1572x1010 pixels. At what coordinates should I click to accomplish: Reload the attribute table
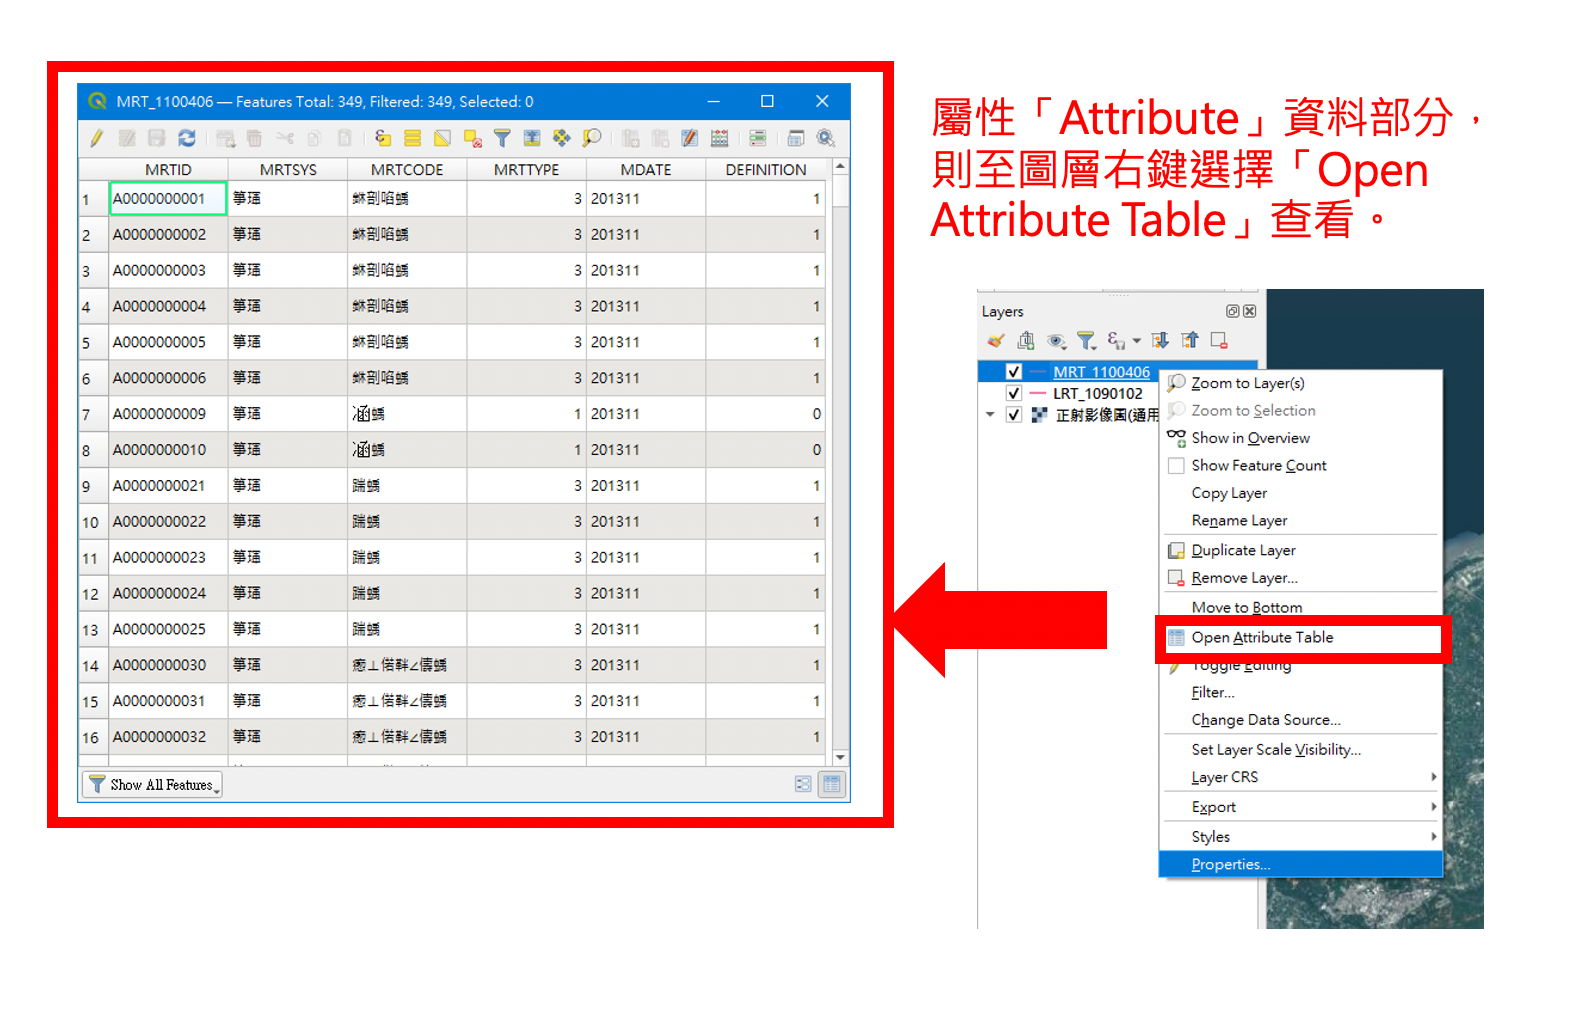[187, 138]
